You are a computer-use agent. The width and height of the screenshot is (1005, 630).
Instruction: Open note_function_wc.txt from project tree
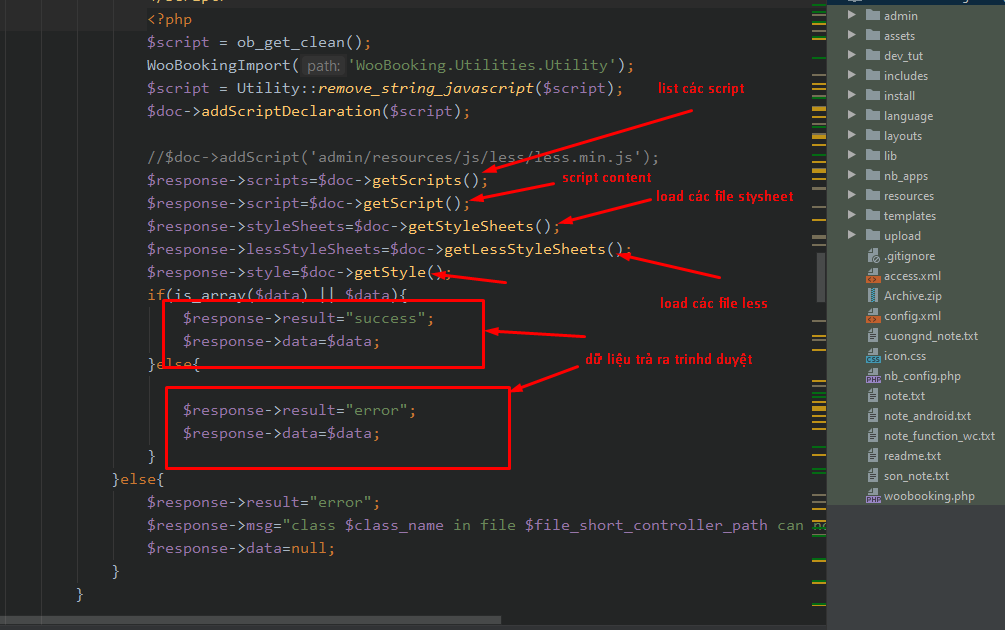pyautogui.click(x=939, y=436)
